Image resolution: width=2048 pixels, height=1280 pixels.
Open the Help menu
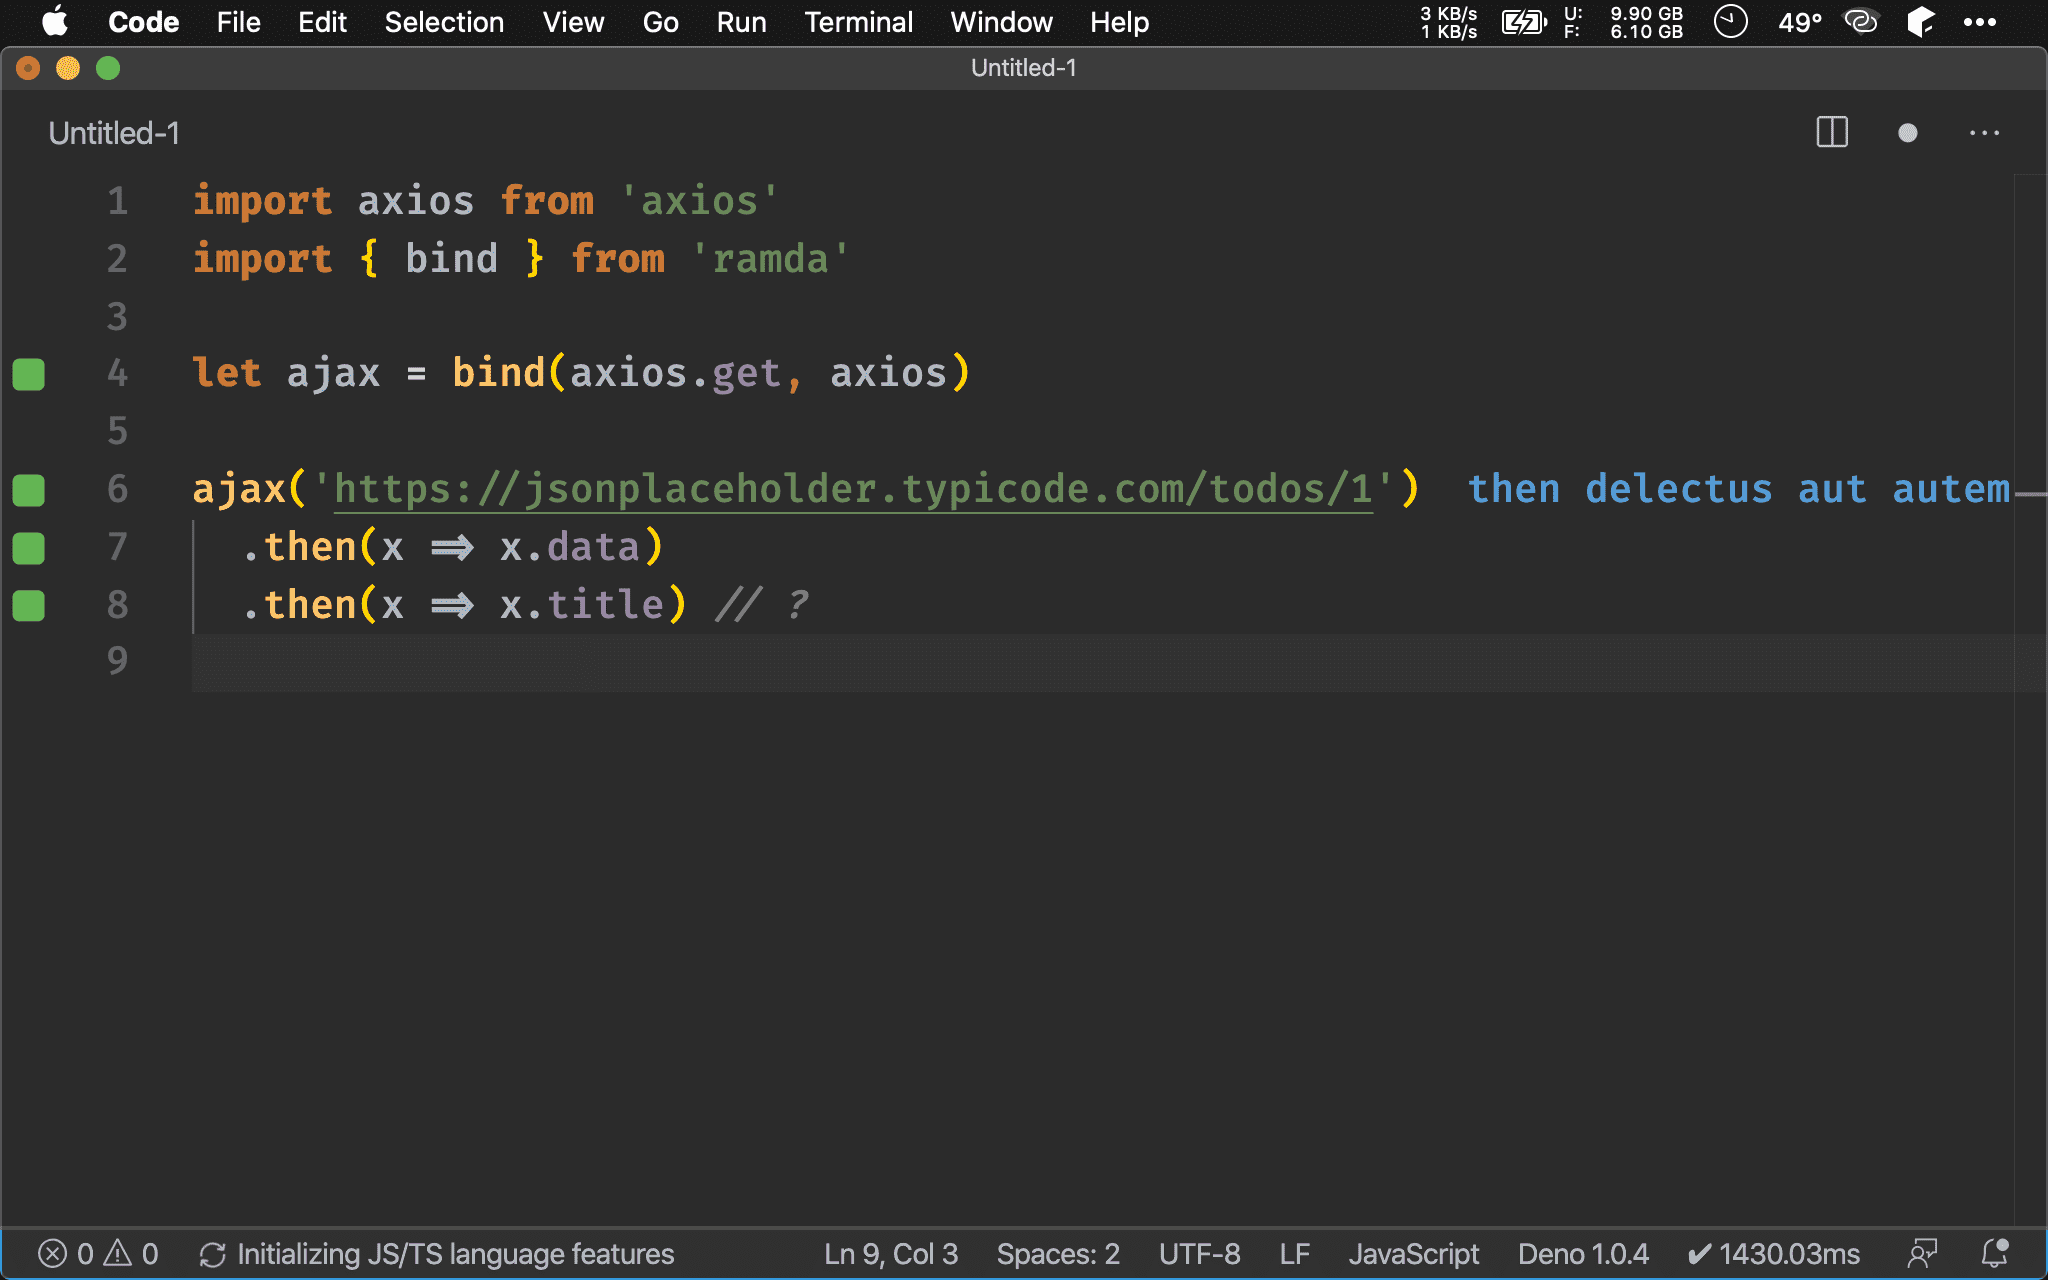1119,22
